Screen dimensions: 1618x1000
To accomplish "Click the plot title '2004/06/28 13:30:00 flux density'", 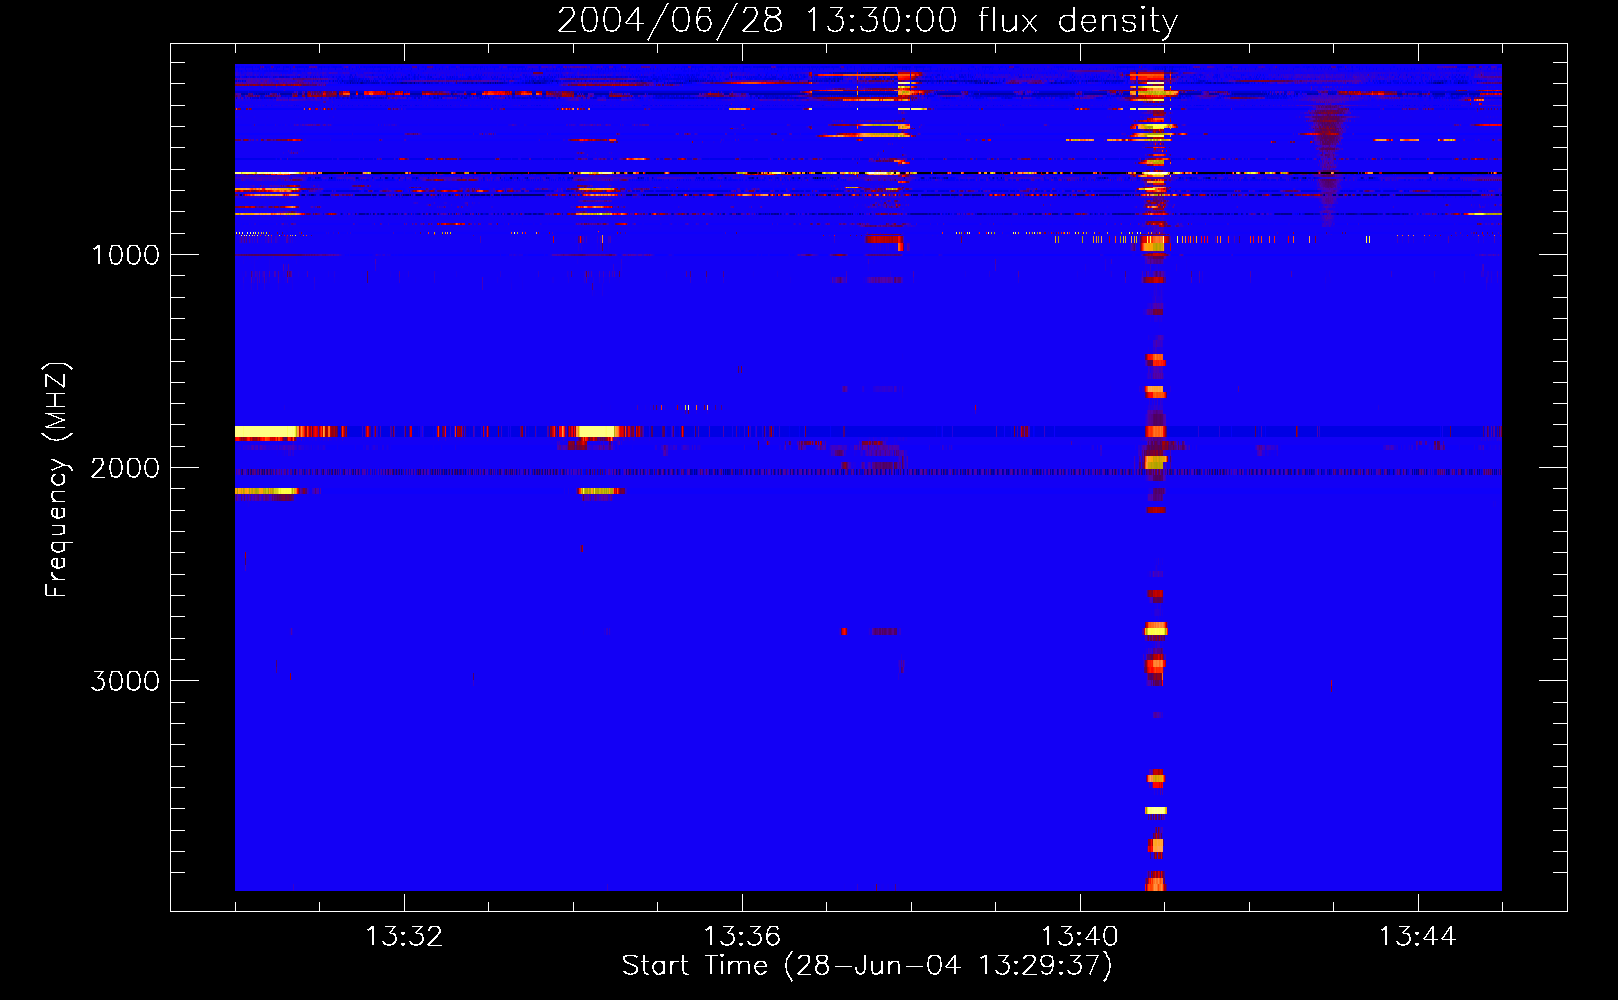I will pyautogui.click(x=867, y=21).
